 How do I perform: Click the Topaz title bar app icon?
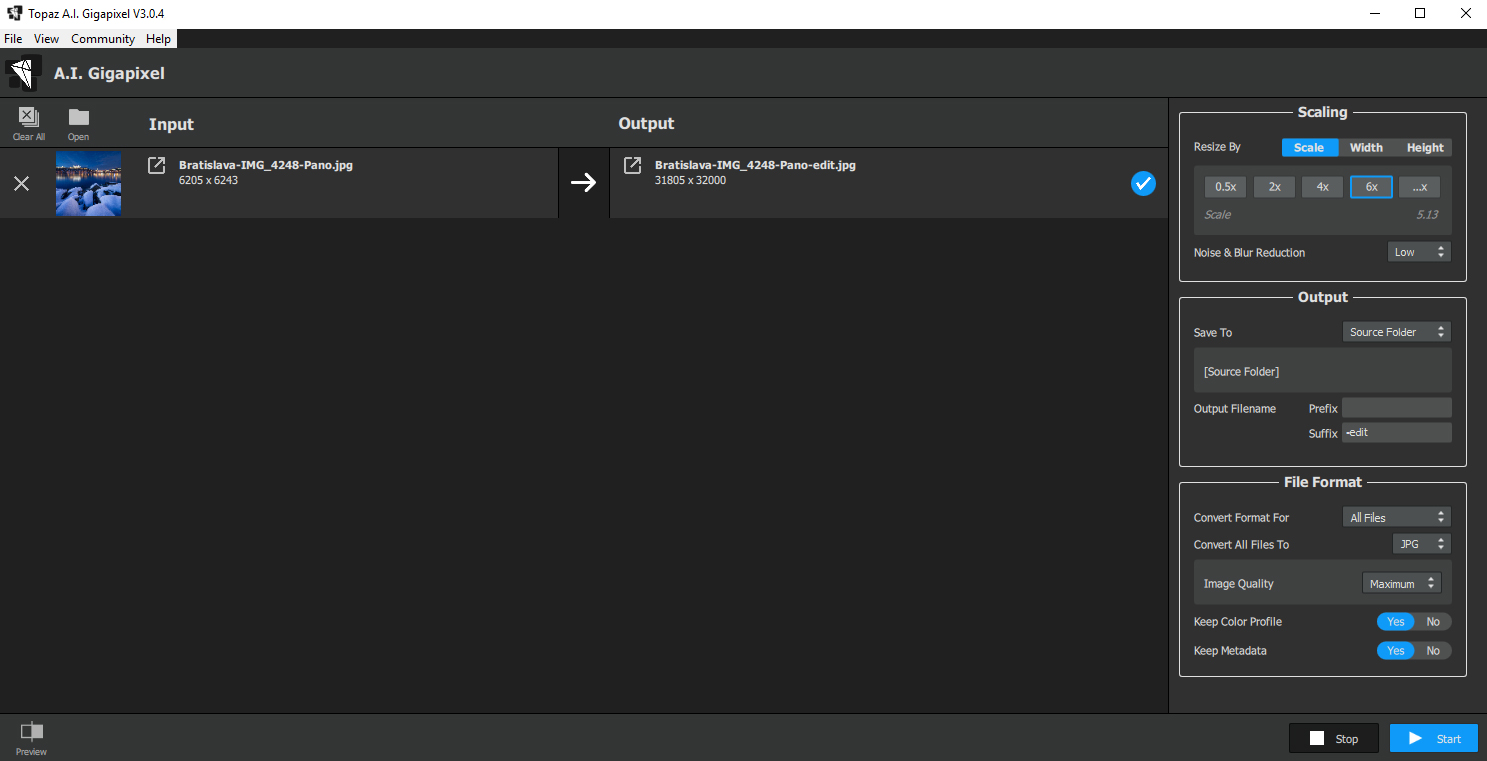tap(14, 13)
